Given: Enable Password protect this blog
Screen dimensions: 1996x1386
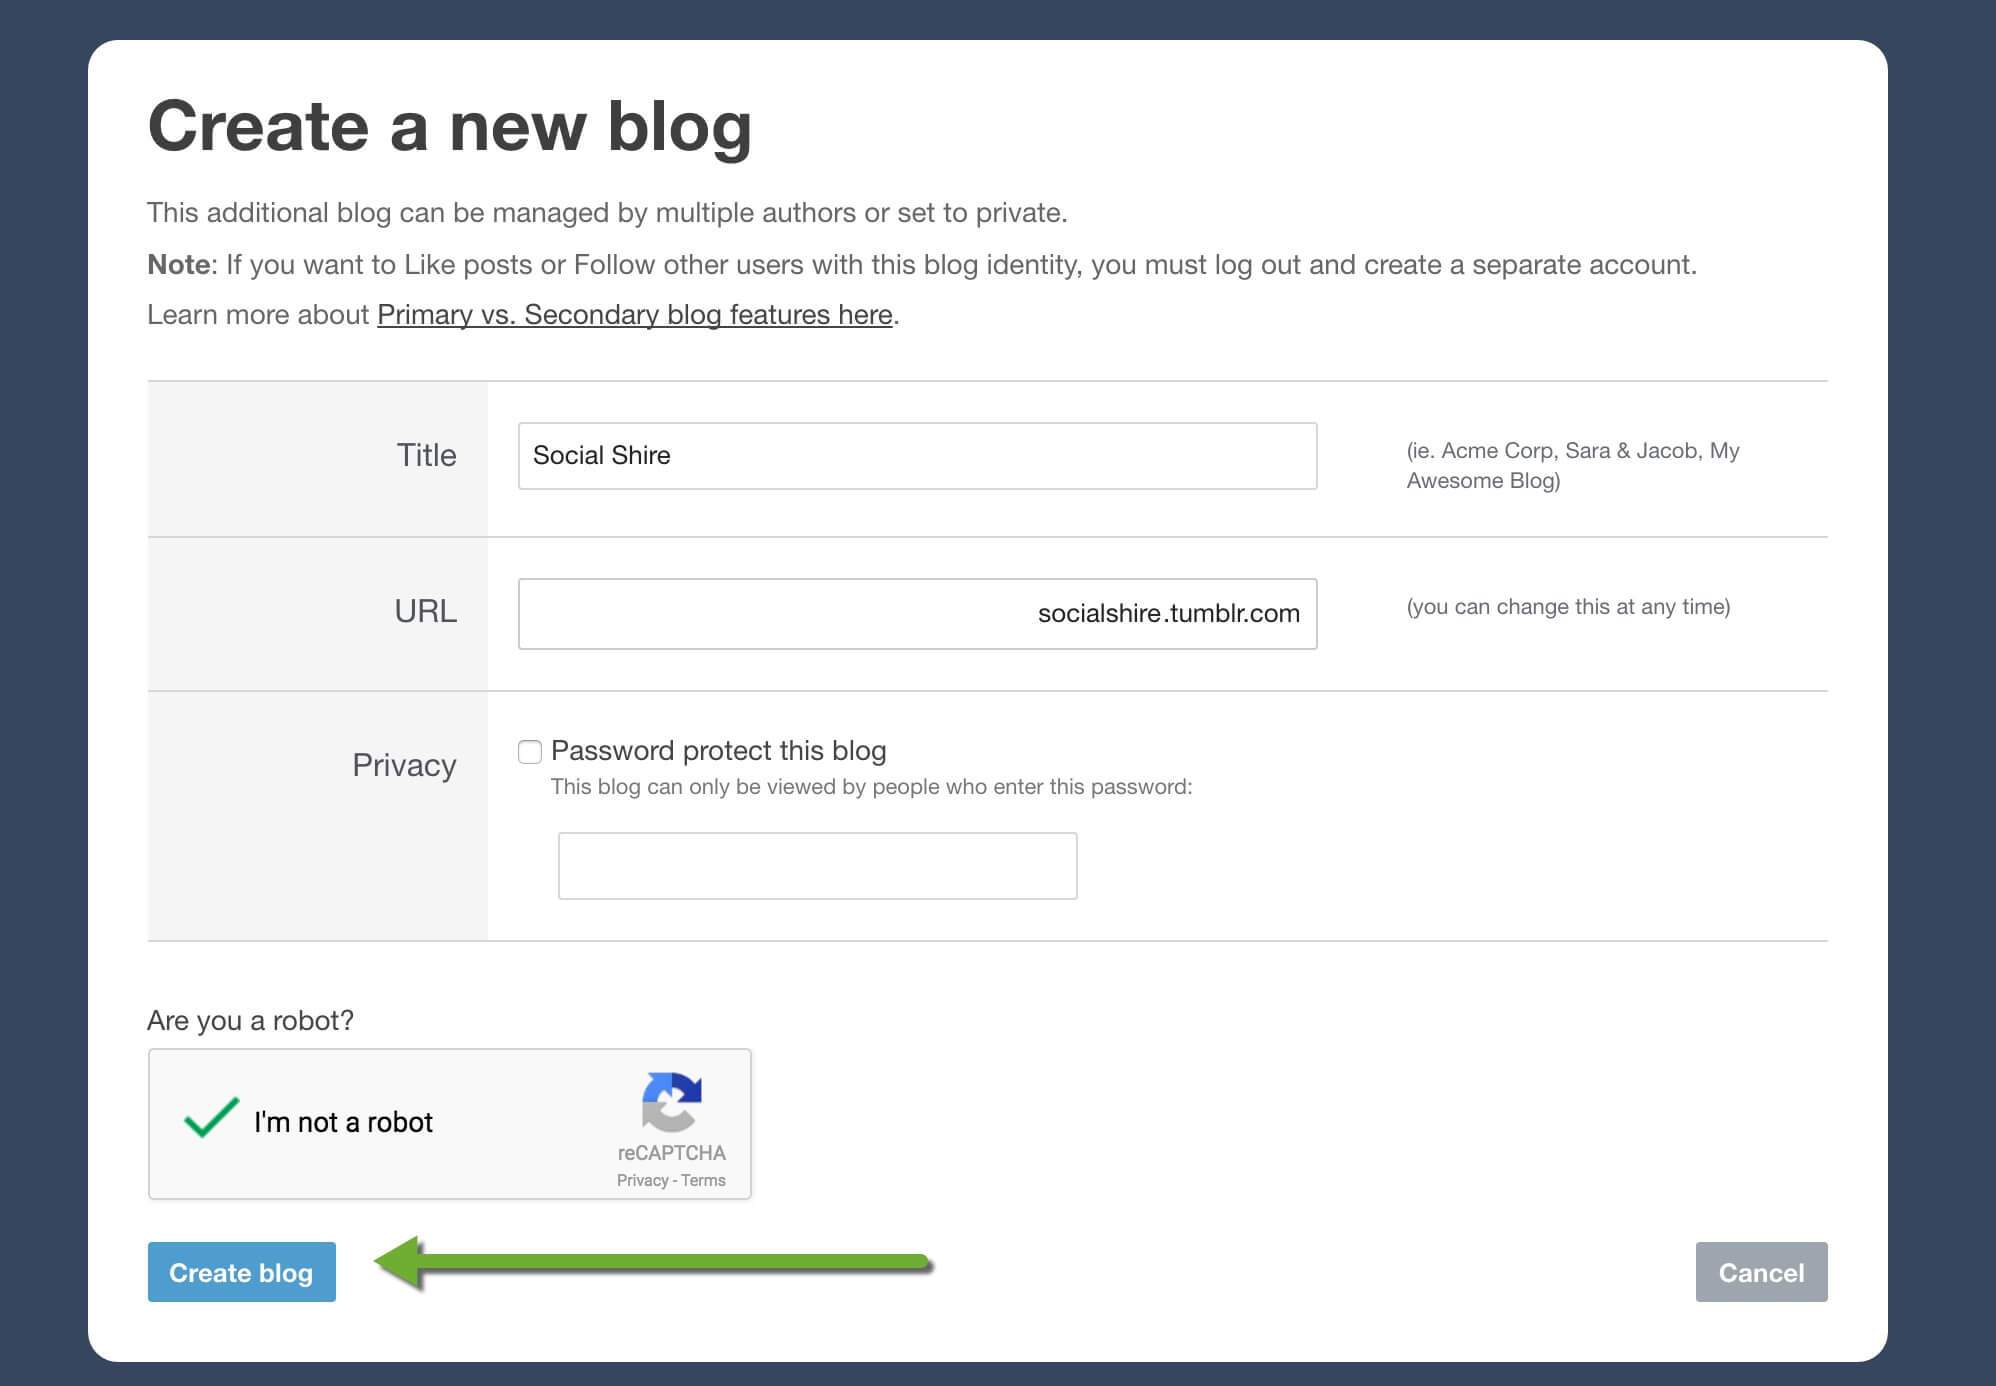Looking at the screenshot, I should tap(529, 751).
